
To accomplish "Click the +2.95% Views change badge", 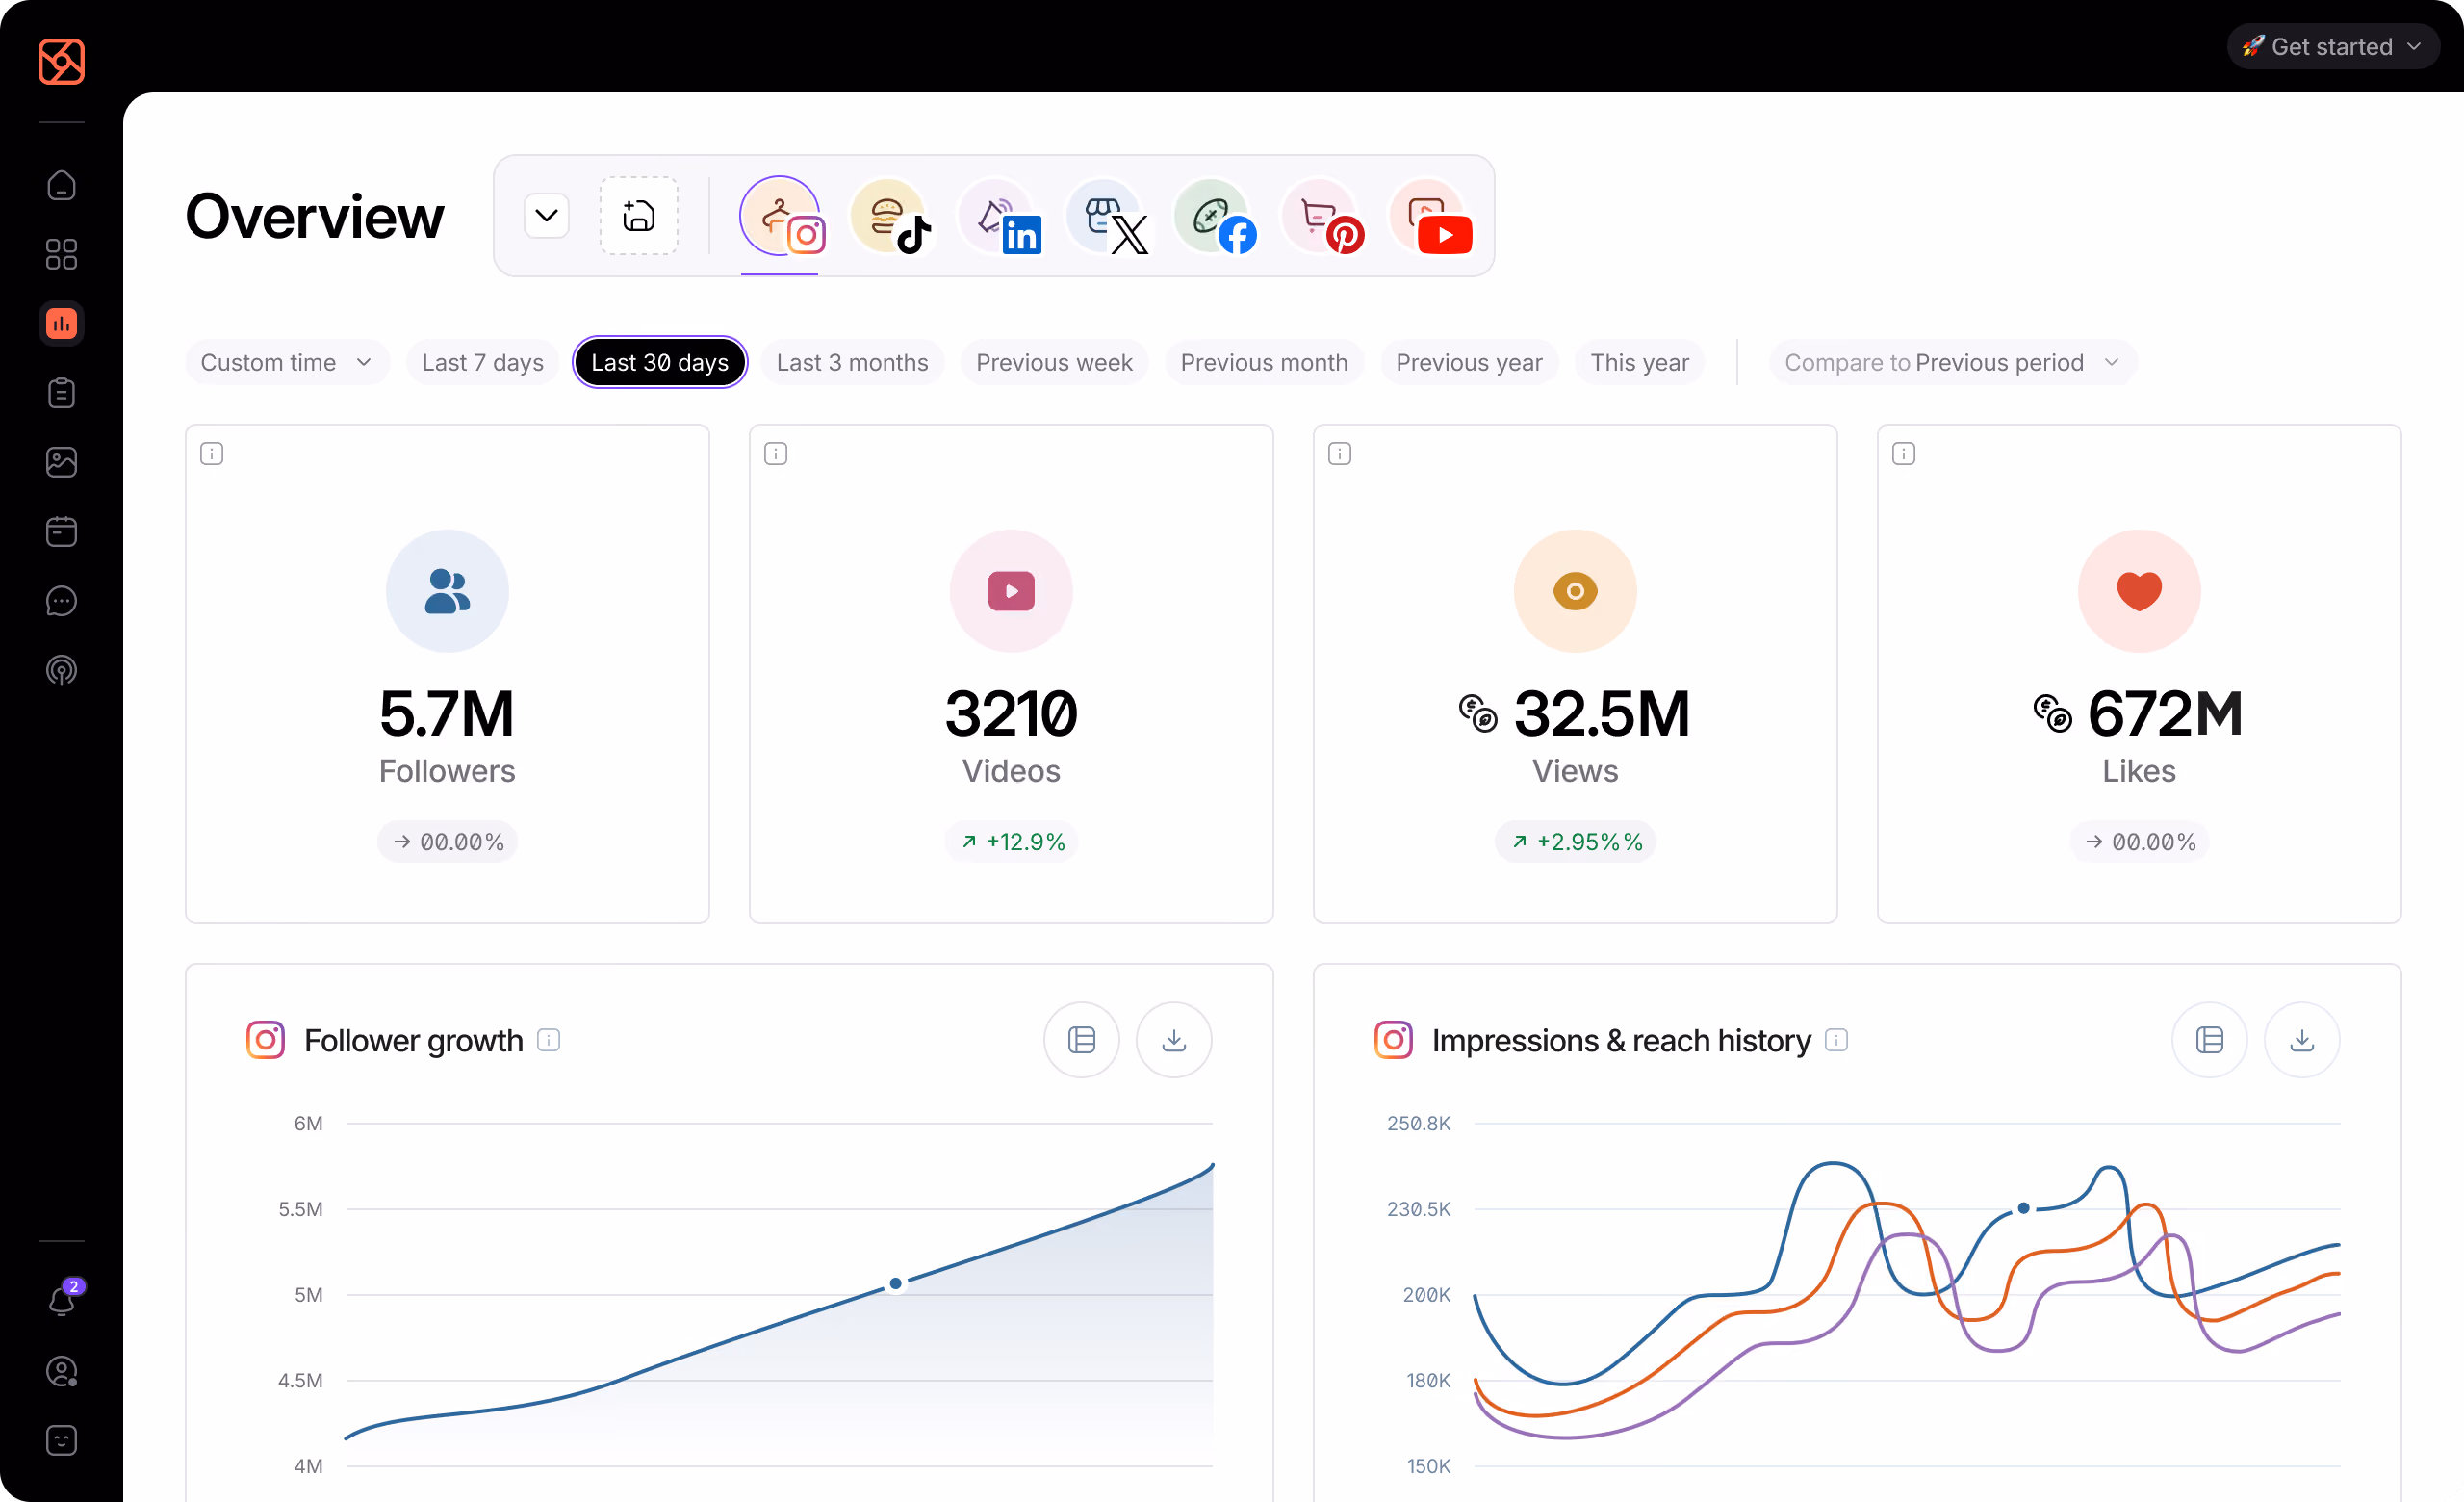I will pyautogui.click(x=1576, y=842).
